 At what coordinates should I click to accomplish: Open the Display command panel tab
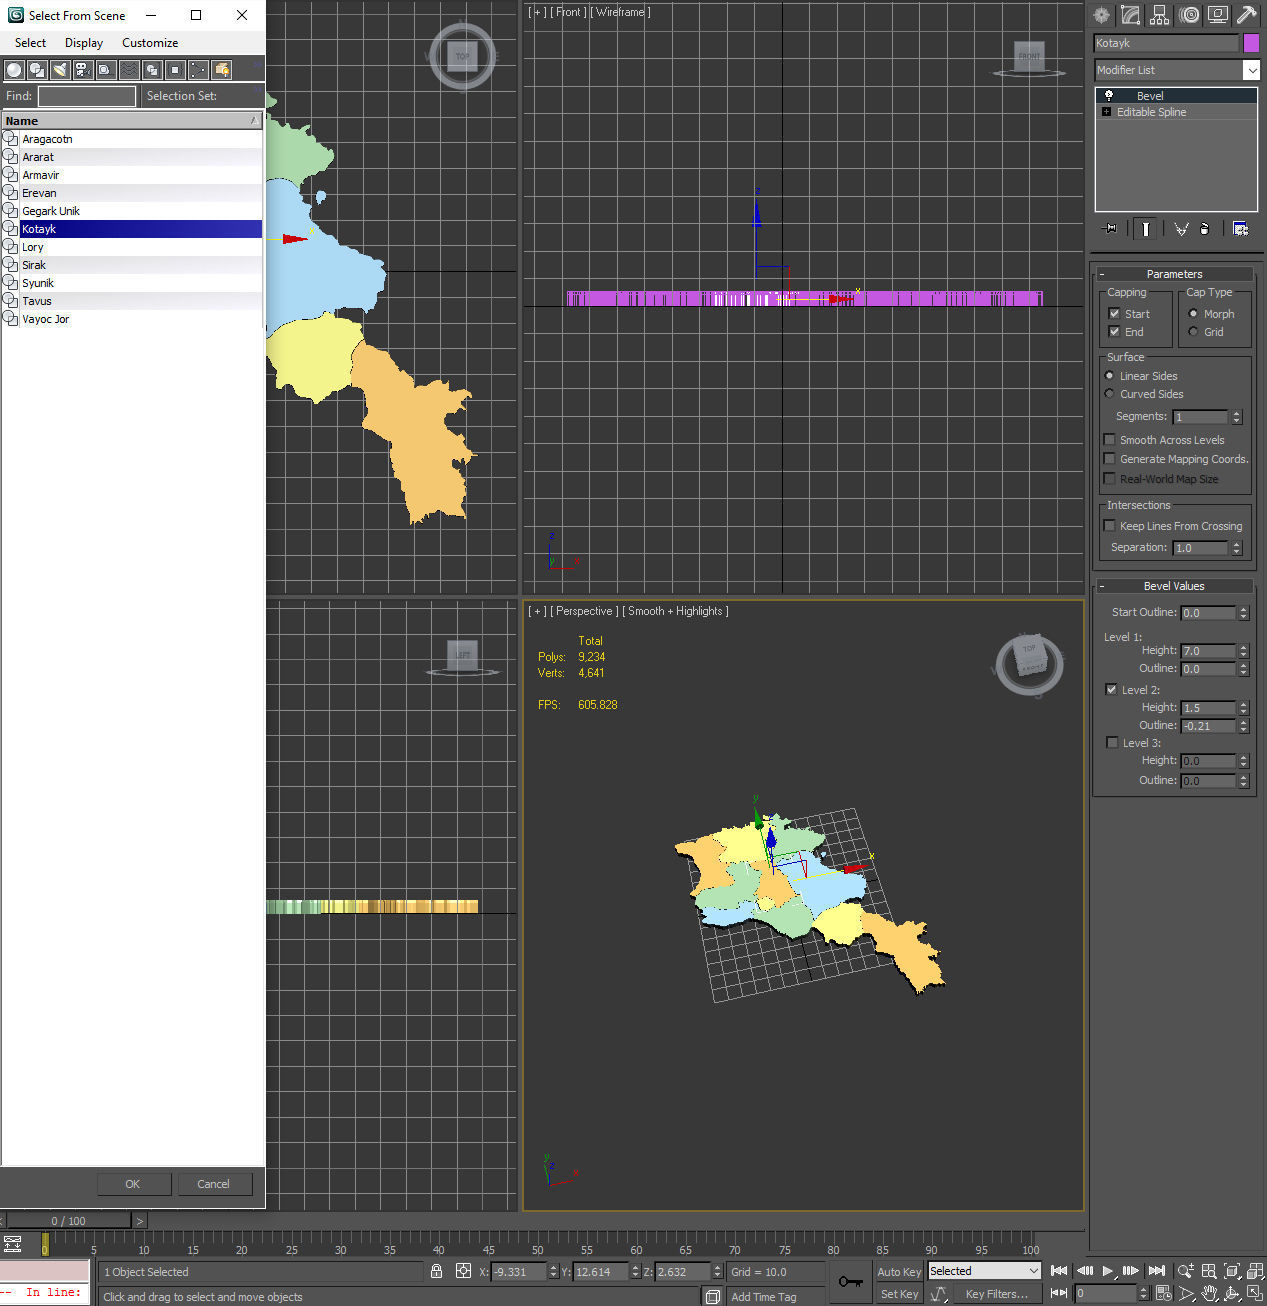pos(1218,15)
